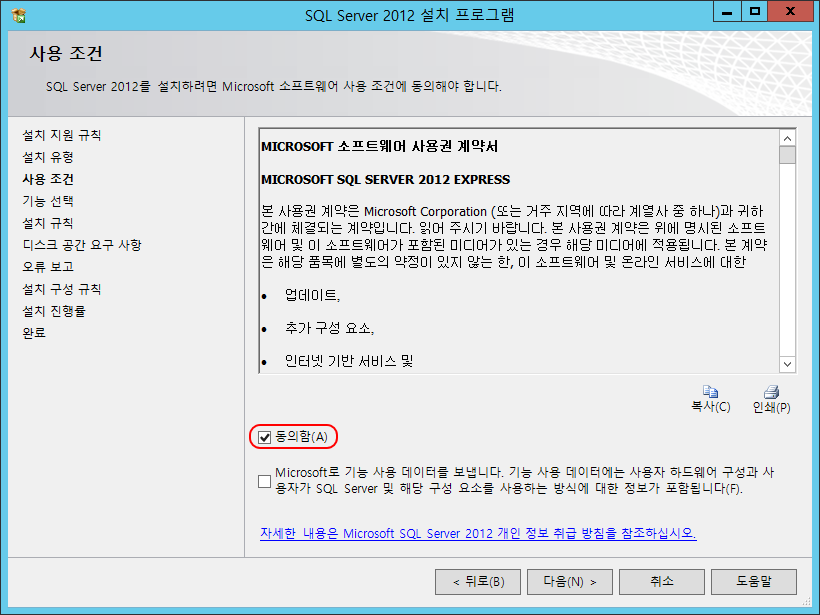This screenshot has width=820, height=615.
Task: Select the 디스크 공간 요구 사항 step
Action: [x=82, y=245]
